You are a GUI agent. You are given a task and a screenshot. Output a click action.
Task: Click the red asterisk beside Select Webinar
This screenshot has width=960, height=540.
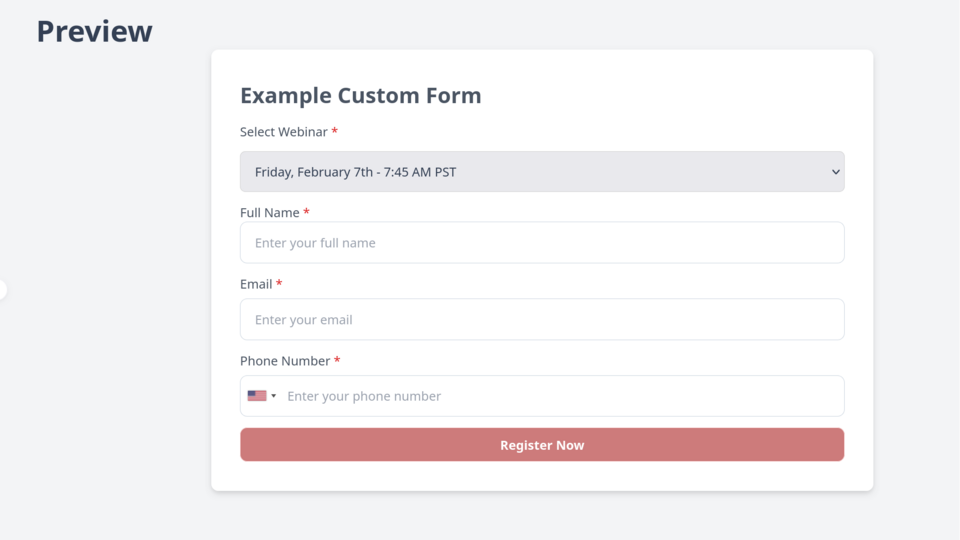pyautogui.click(x=335, y=132)
